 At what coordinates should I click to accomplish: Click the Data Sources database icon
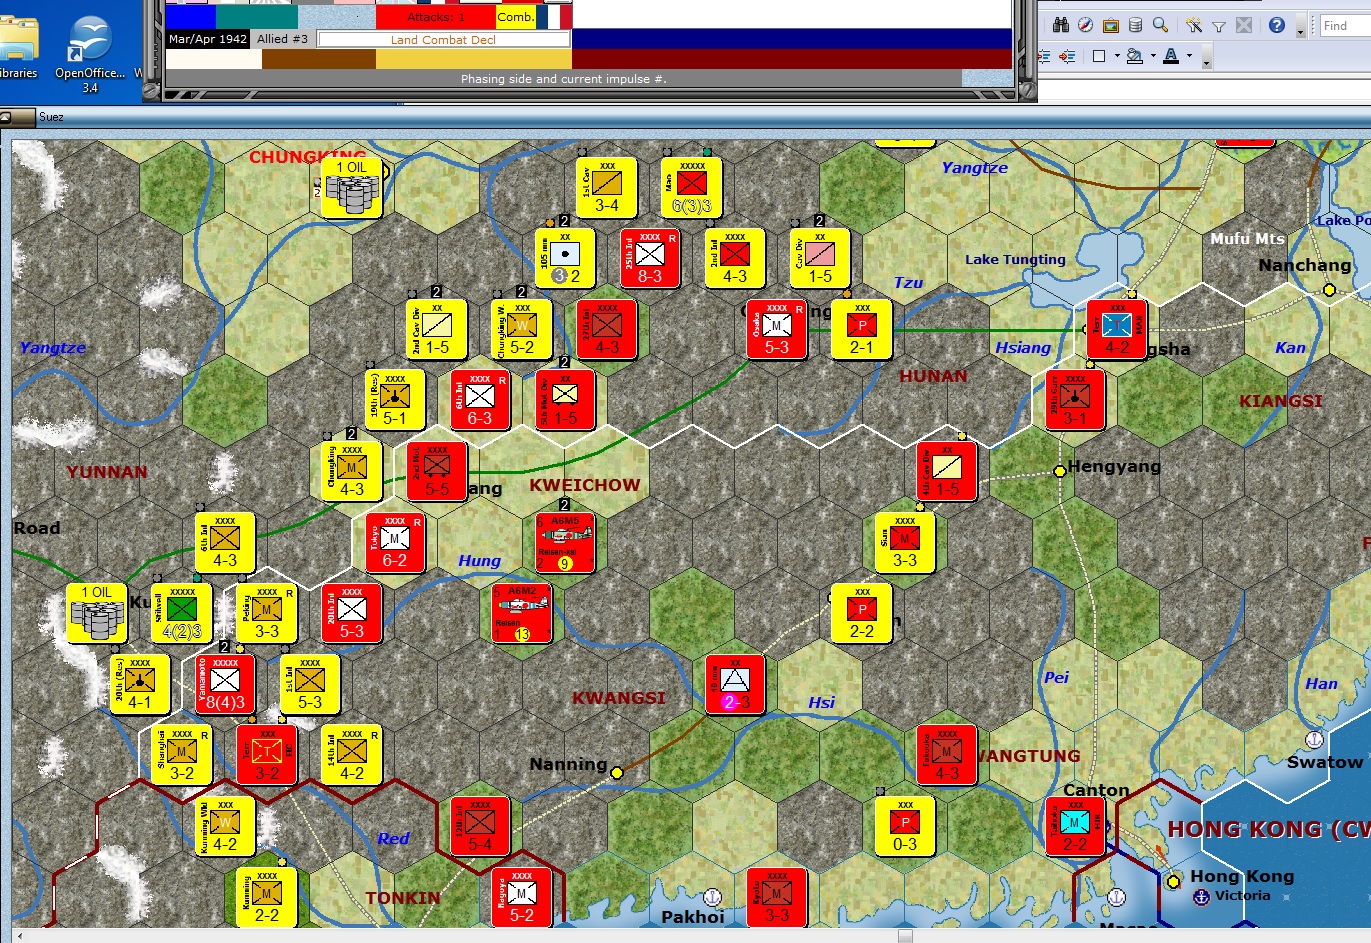coord(1135,25)
